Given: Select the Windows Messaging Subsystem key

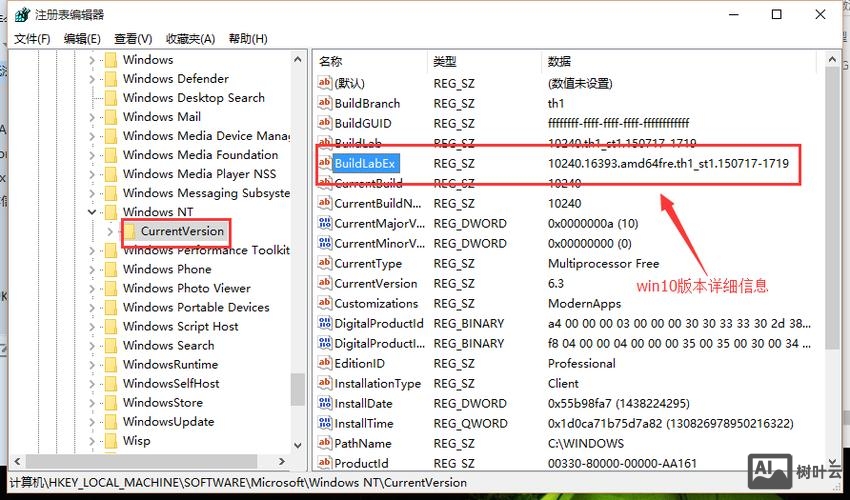Looking at the screenshot, I should coord(206,193).
